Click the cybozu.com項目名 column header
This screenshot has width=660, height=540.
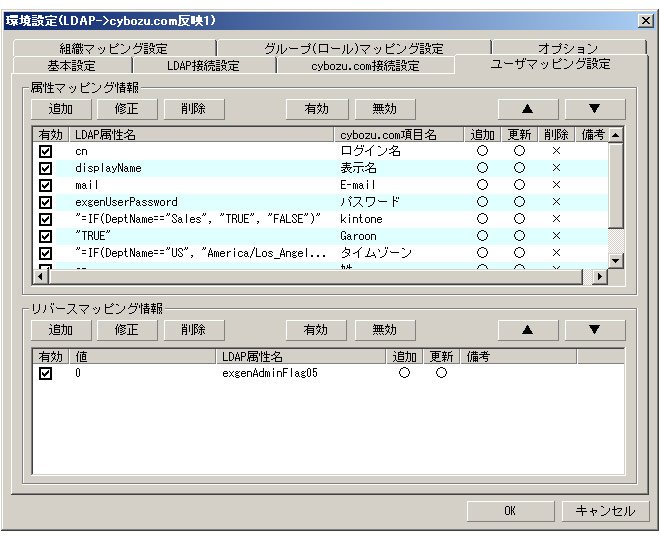click(x=399, y=135)
